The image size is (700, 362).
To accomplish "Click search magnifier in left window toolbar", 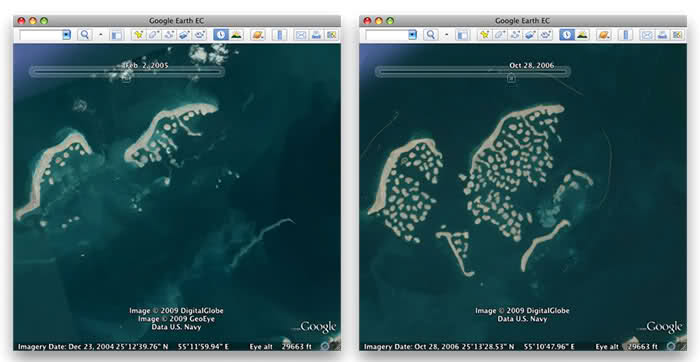I will [84, 35].
